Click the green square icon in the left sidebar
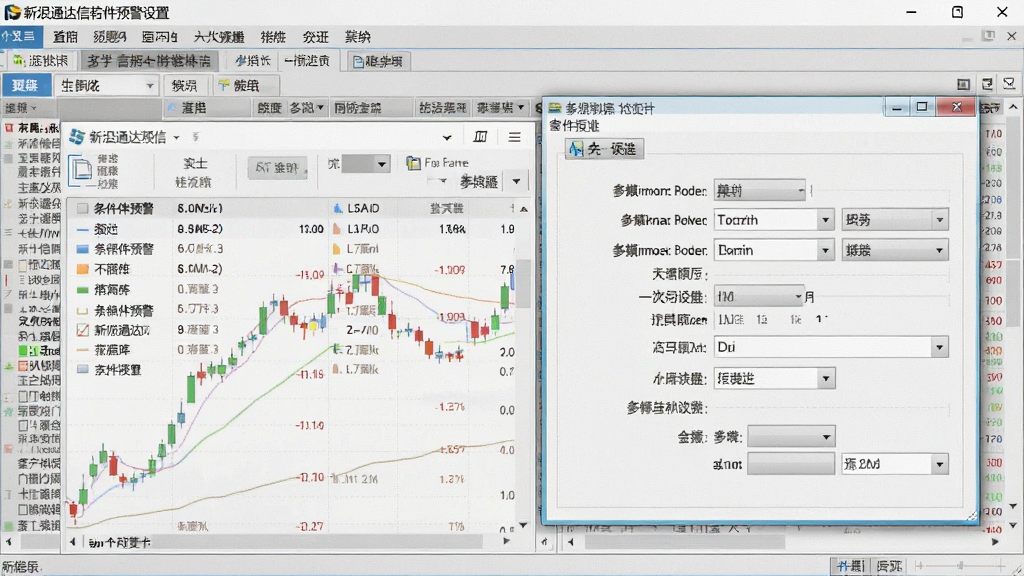This screenshot has width=1024, height=576. pos(23,351)
